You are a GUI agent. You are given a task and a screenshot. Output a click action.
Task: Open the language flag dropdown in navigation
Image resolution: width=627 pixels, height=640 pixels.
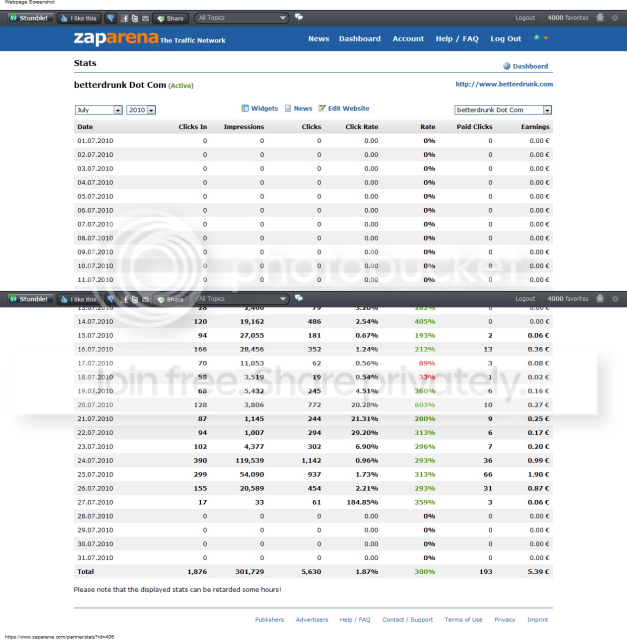[x=541, y=38]
